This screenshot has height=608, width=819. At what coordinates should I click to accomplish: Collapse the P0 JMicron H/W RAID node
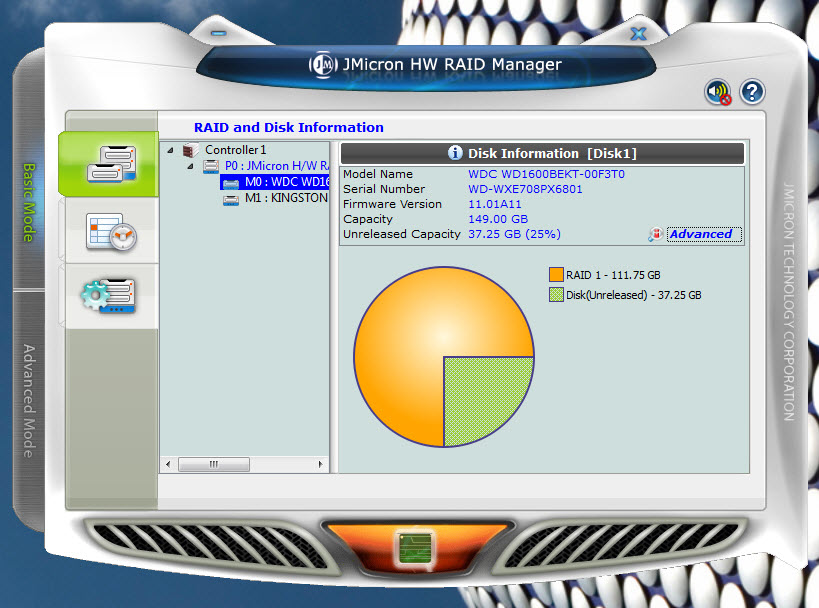(191, 167)
